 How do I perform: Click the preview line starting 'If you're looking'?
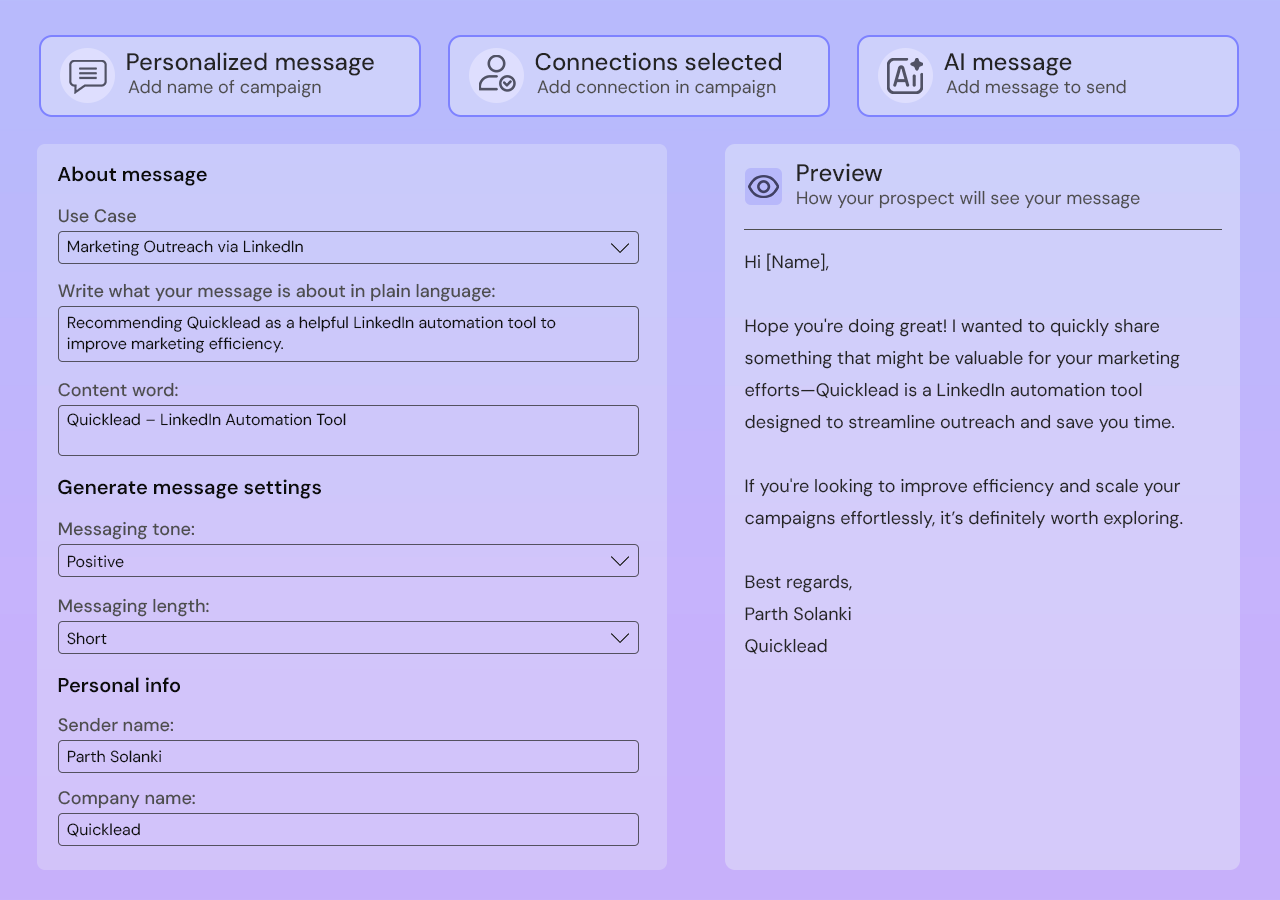point(962,486)
